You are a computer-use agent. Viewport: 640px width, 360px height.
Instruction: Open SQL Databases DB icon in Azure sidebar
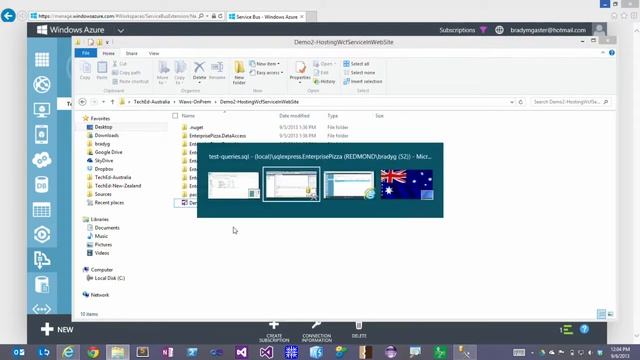[42, 185]
